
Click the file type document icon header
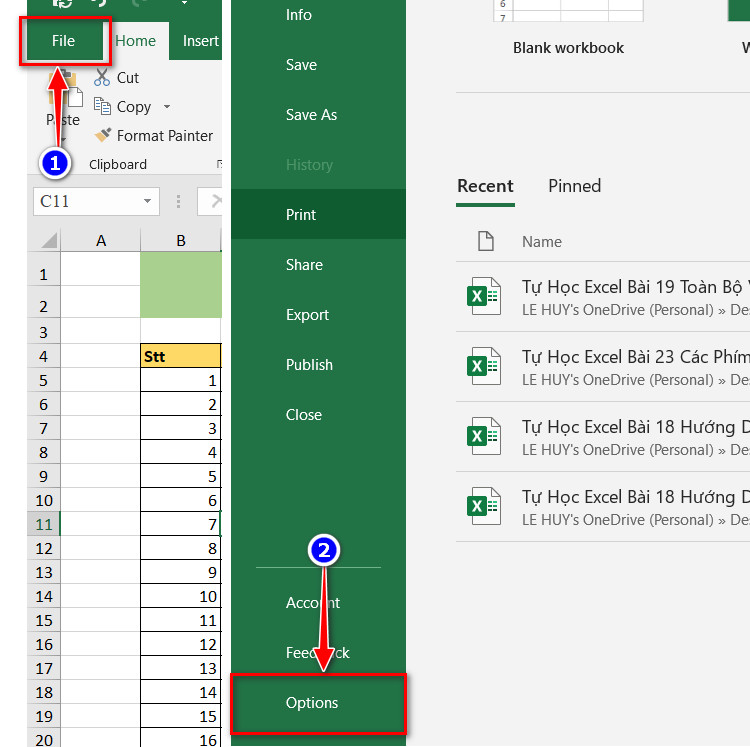point(485,241)
